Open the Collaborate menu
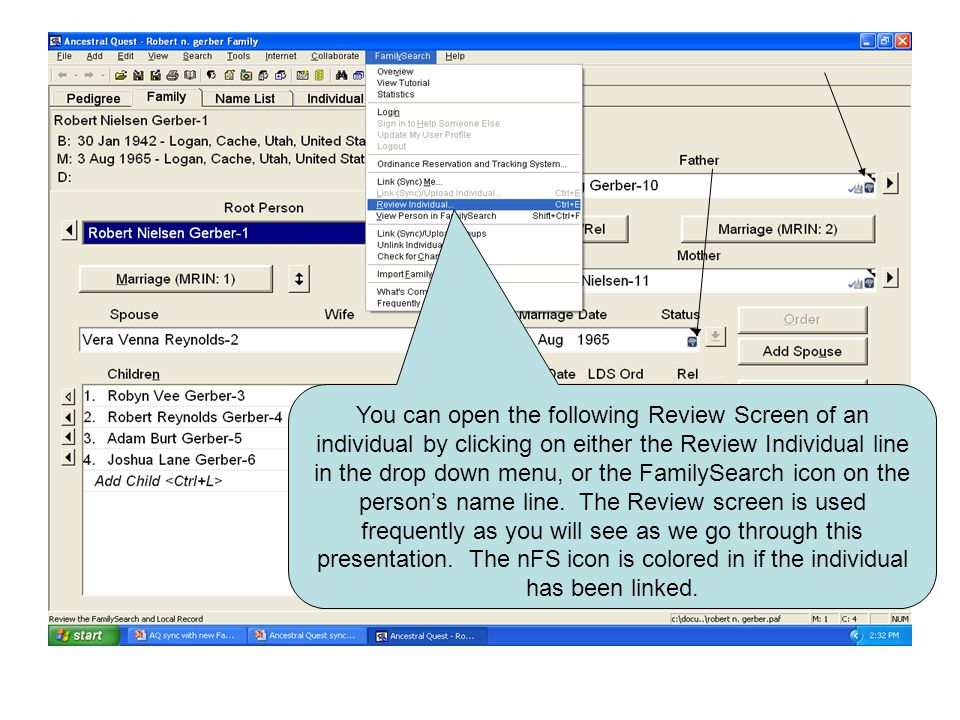 point(335,56)
